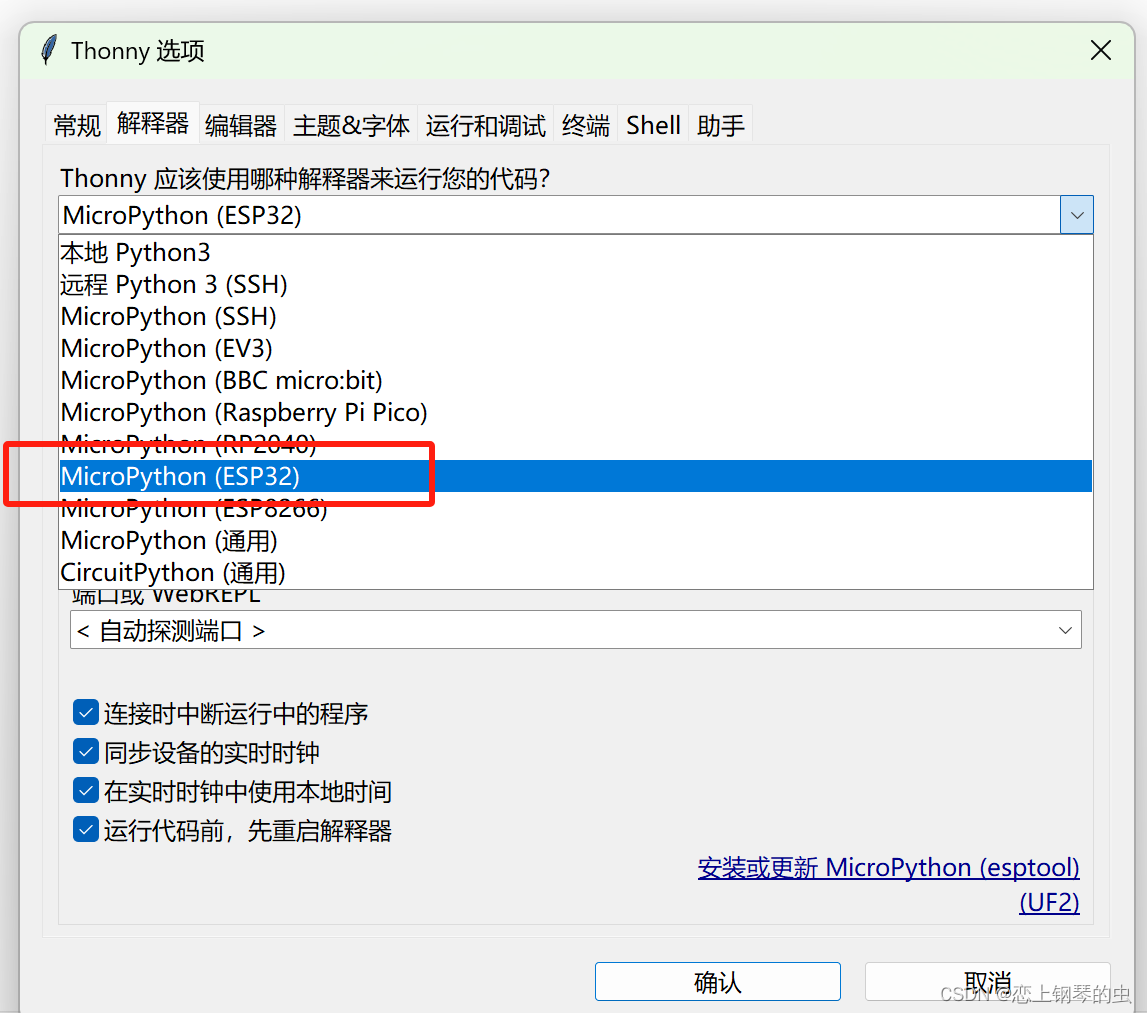Cancel with the 取消 button
Image resolution: width=1147 pixels, height=1013 pixels.
pyautogui.click(x=988, y=982)
